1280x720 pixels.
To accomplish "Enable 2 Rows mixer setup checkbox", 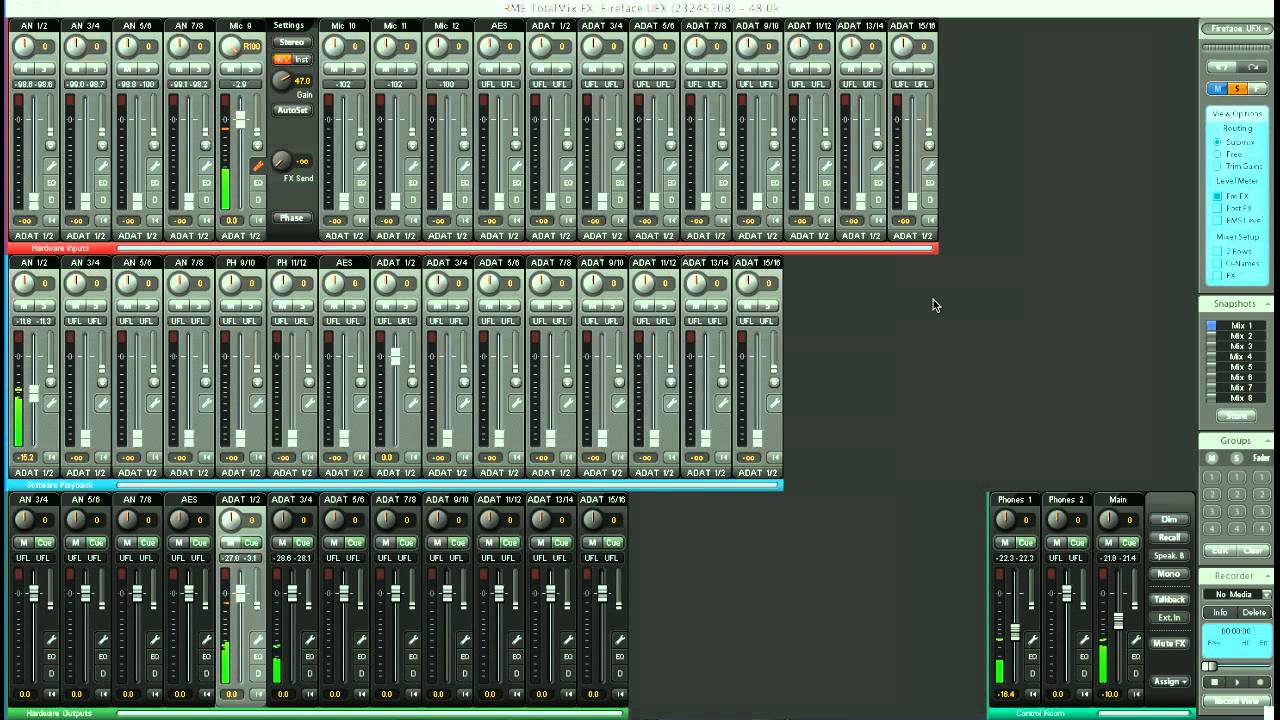I will pyautogui.click(x=1216, y=251).
